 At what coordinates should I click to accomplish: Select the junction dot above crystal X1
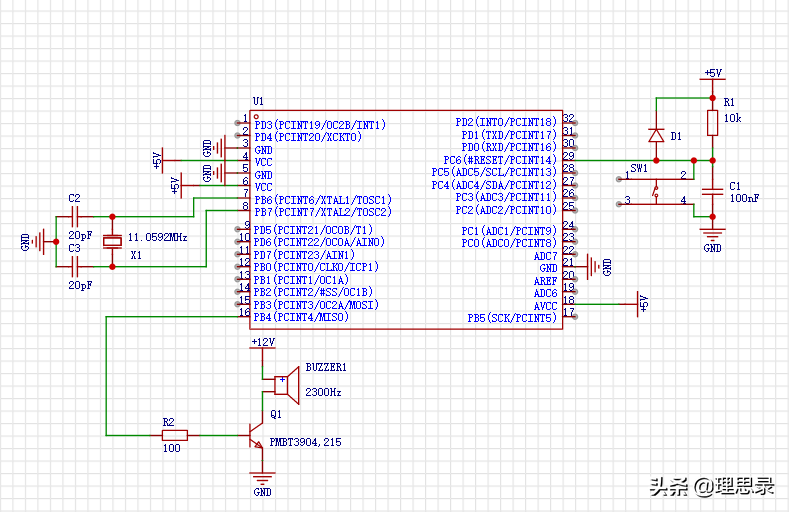112,217
